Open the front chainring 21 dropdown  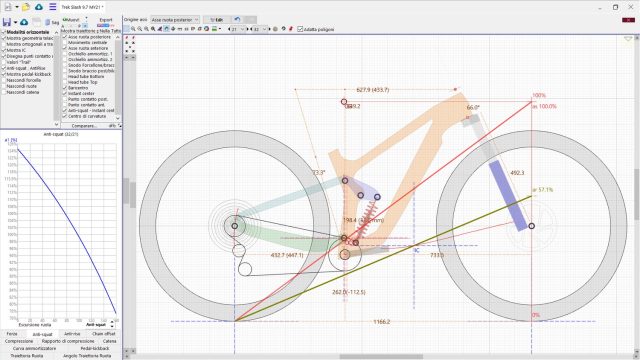coord(238,29)
